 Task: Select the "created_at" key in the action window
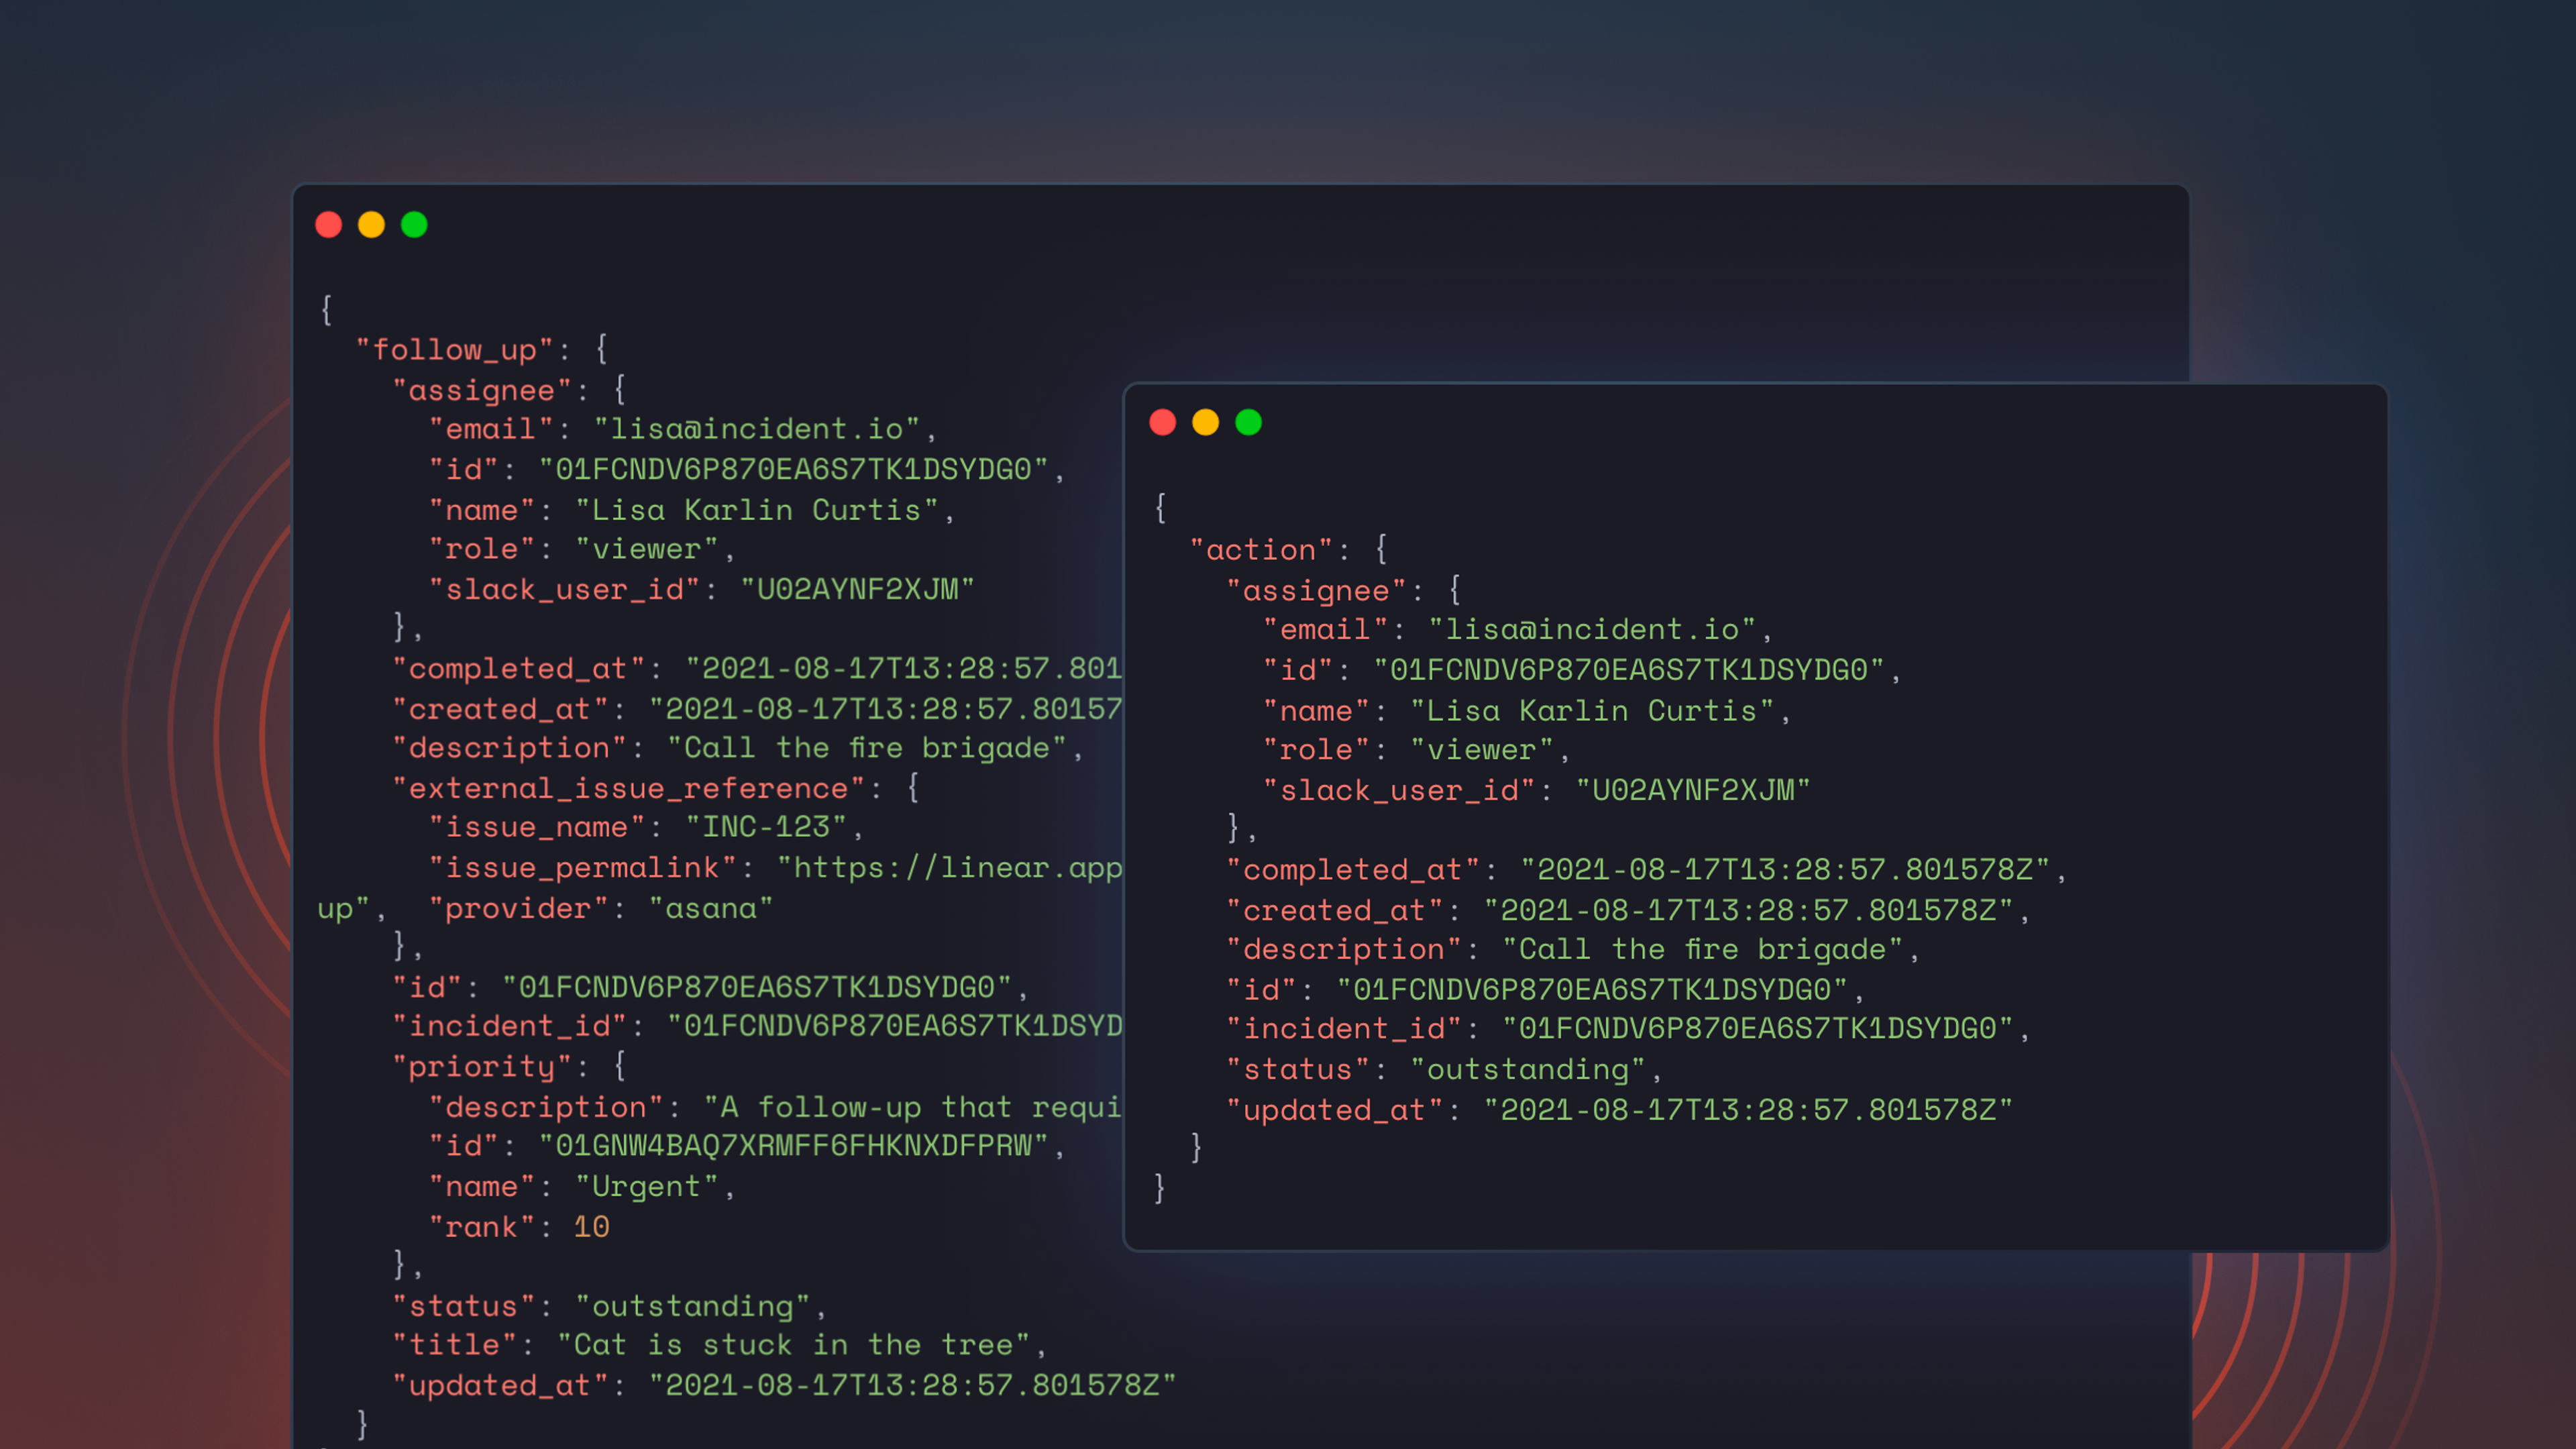click(1335, 910)
